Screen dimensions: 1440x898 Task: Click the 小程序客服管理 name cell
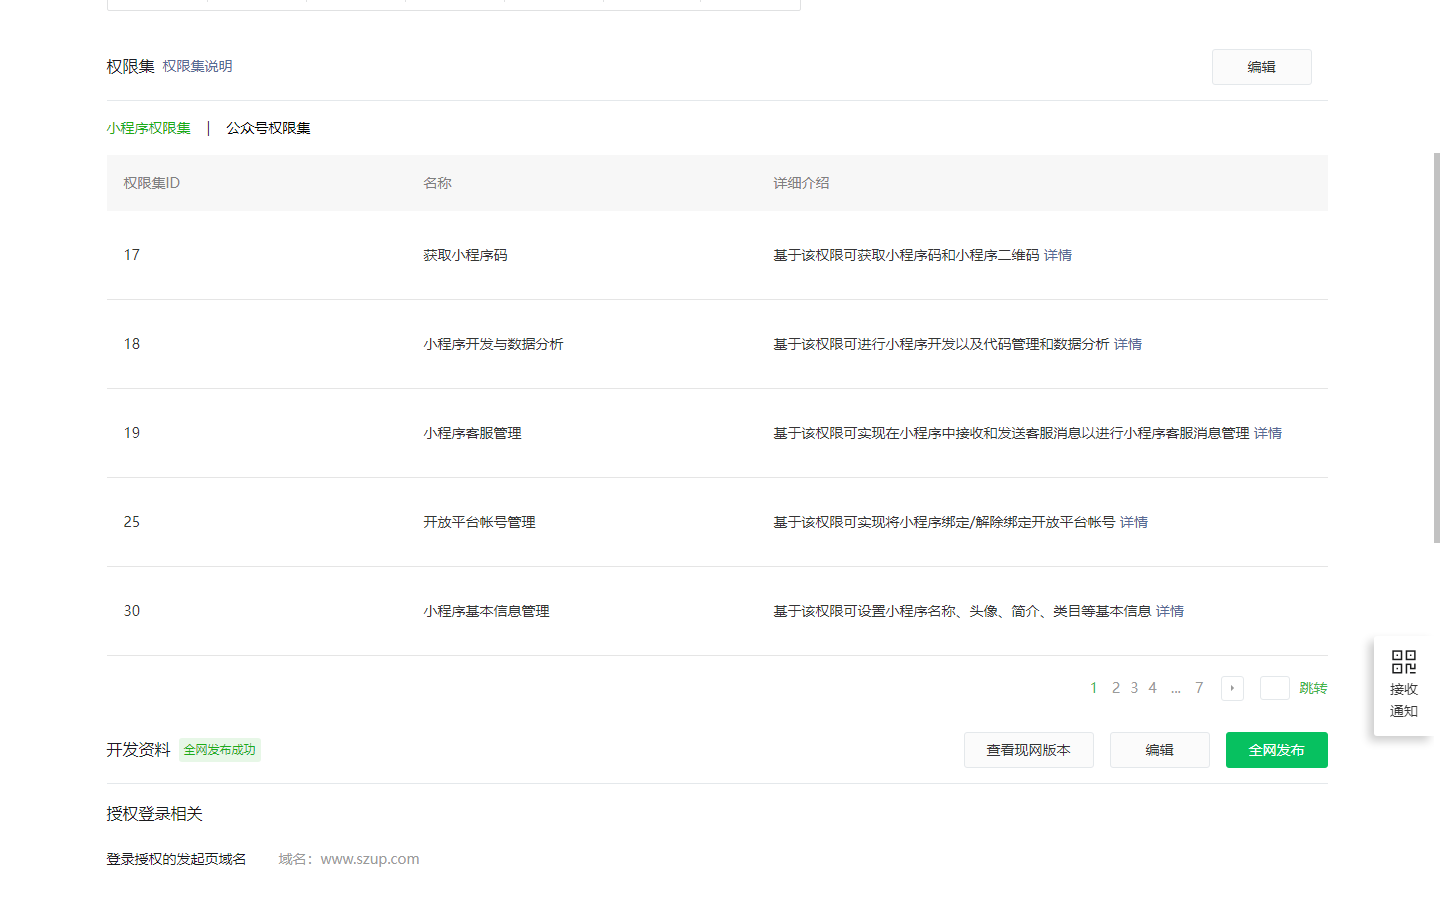[x=472, y=433]
